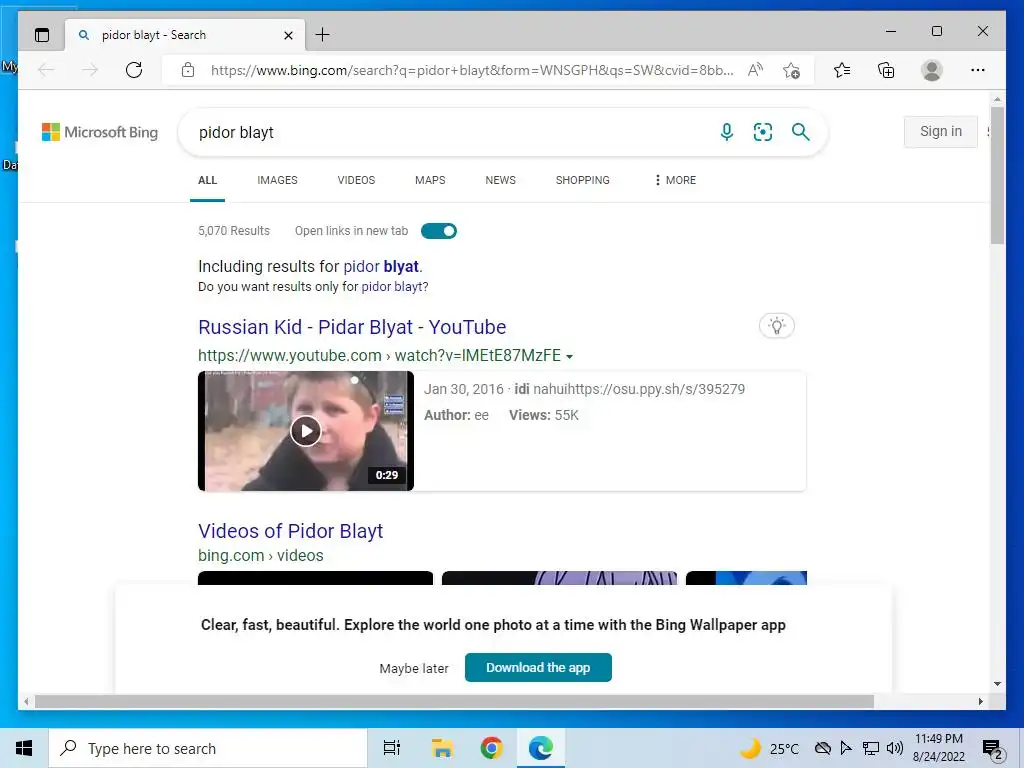Image resolution: width=1024 pixels, height=768 pixels.
Task: Open the Favorites list
Action: point(842,70)
